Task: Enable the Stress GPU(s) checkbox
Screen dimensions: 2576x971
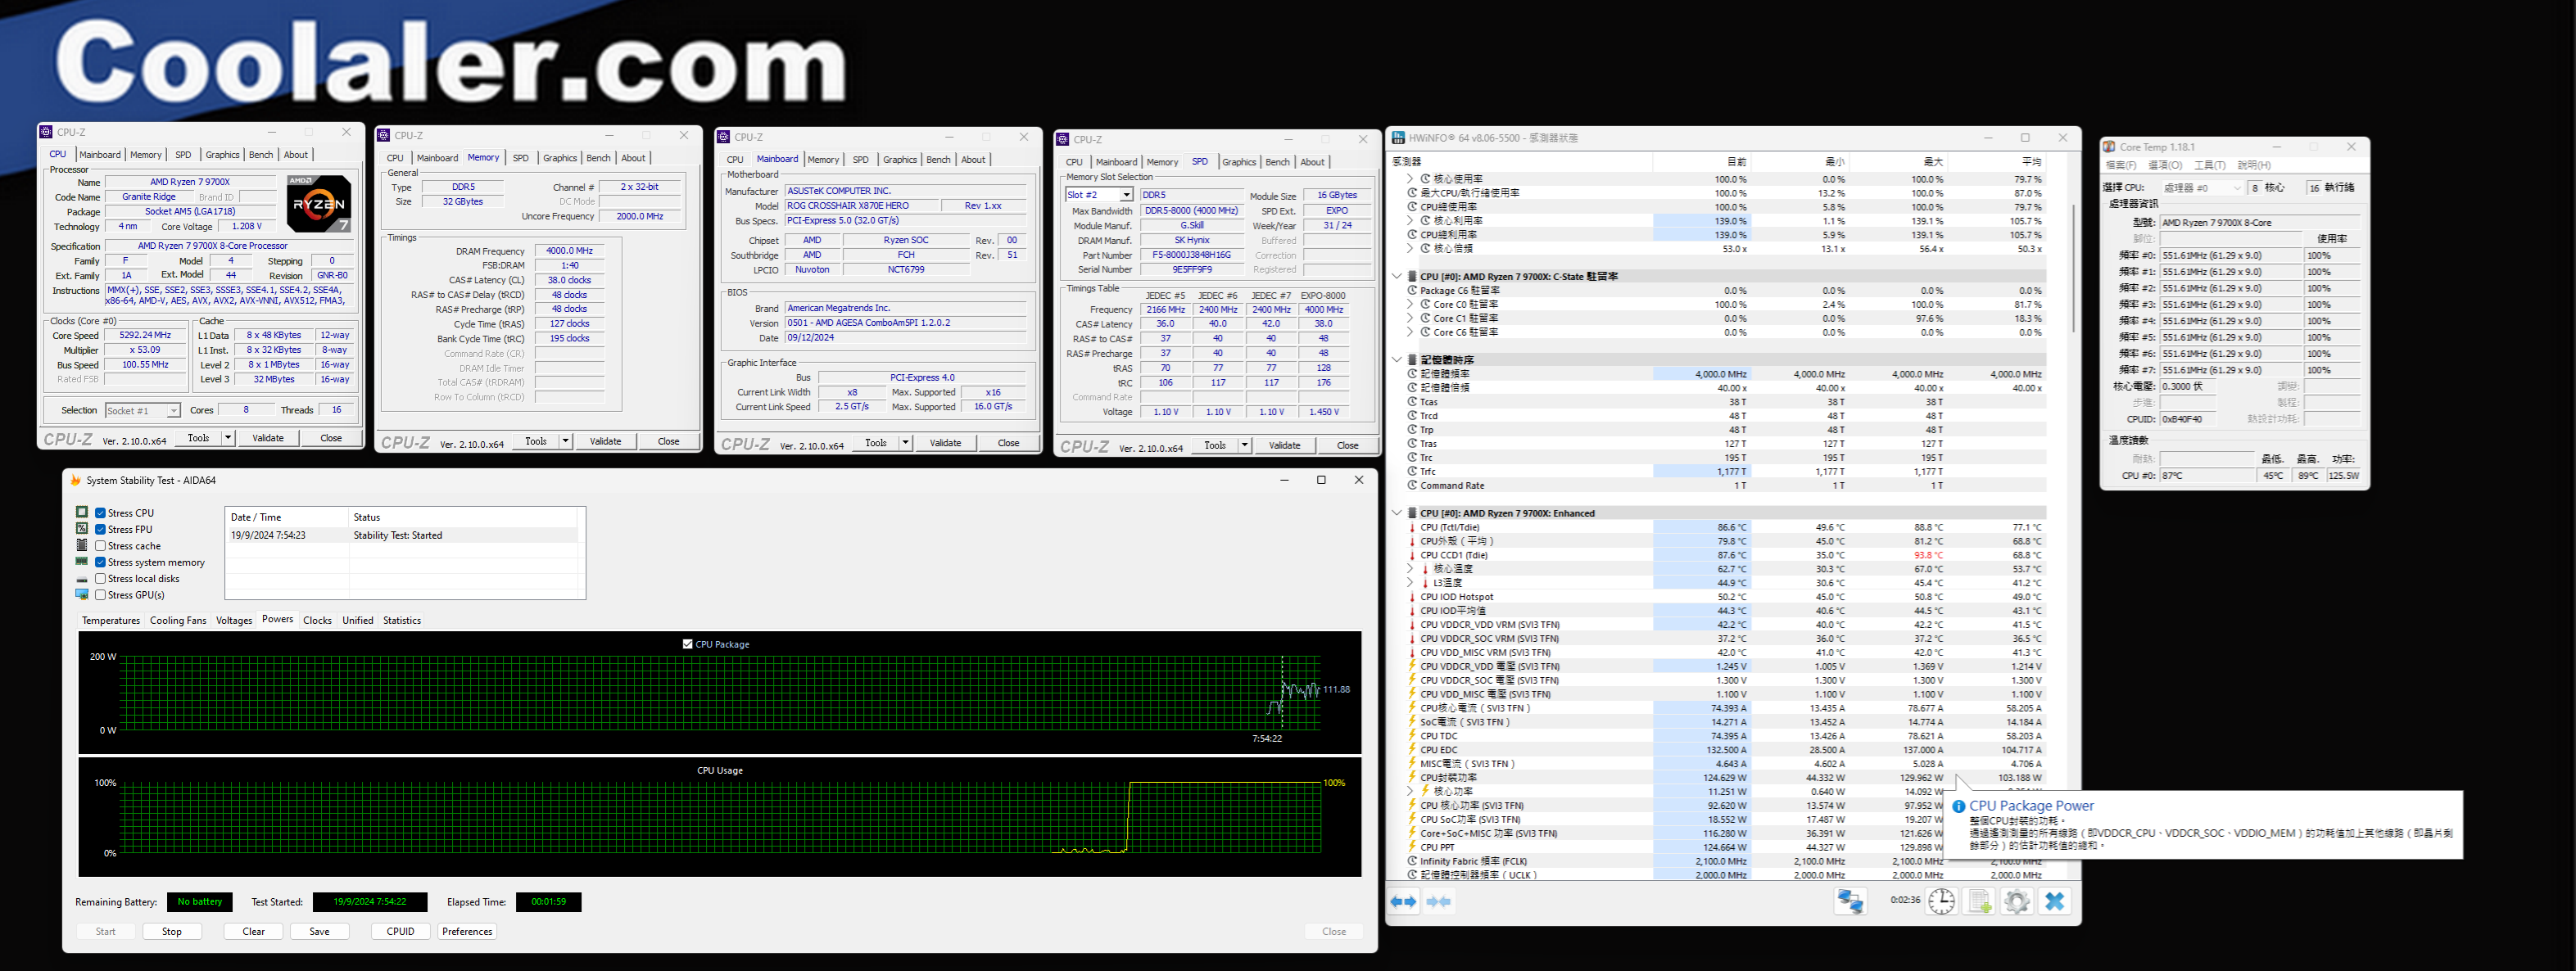Action: (100, 595)
